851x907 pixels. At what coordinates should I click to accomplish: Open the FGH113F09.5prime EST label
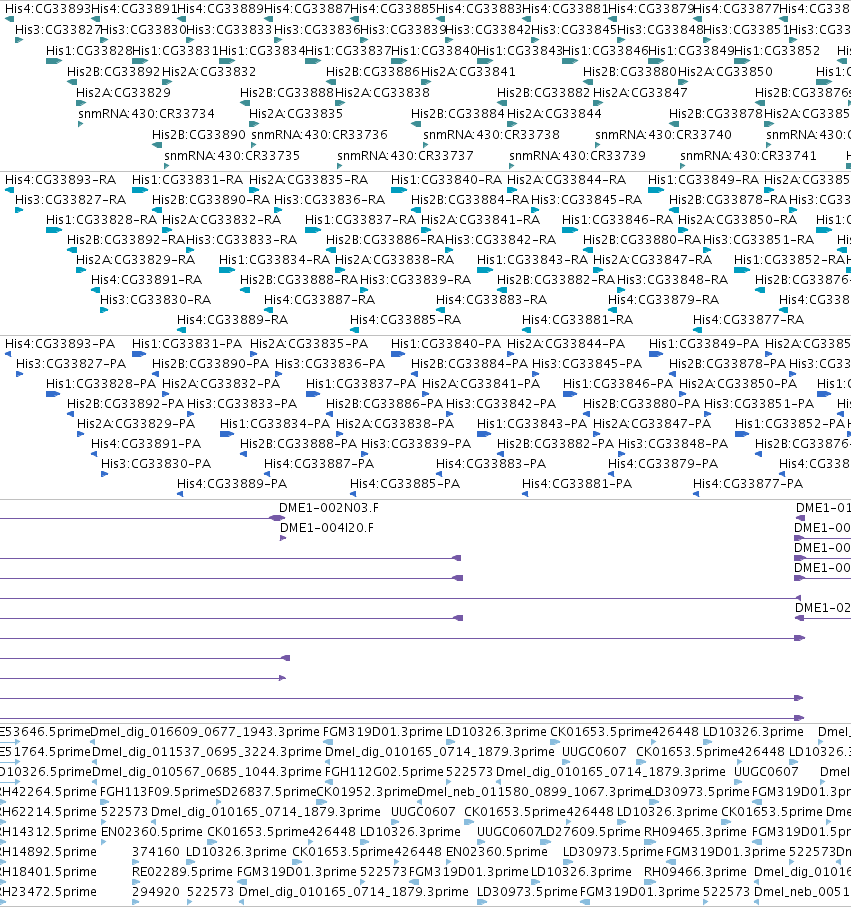[157, 792]
